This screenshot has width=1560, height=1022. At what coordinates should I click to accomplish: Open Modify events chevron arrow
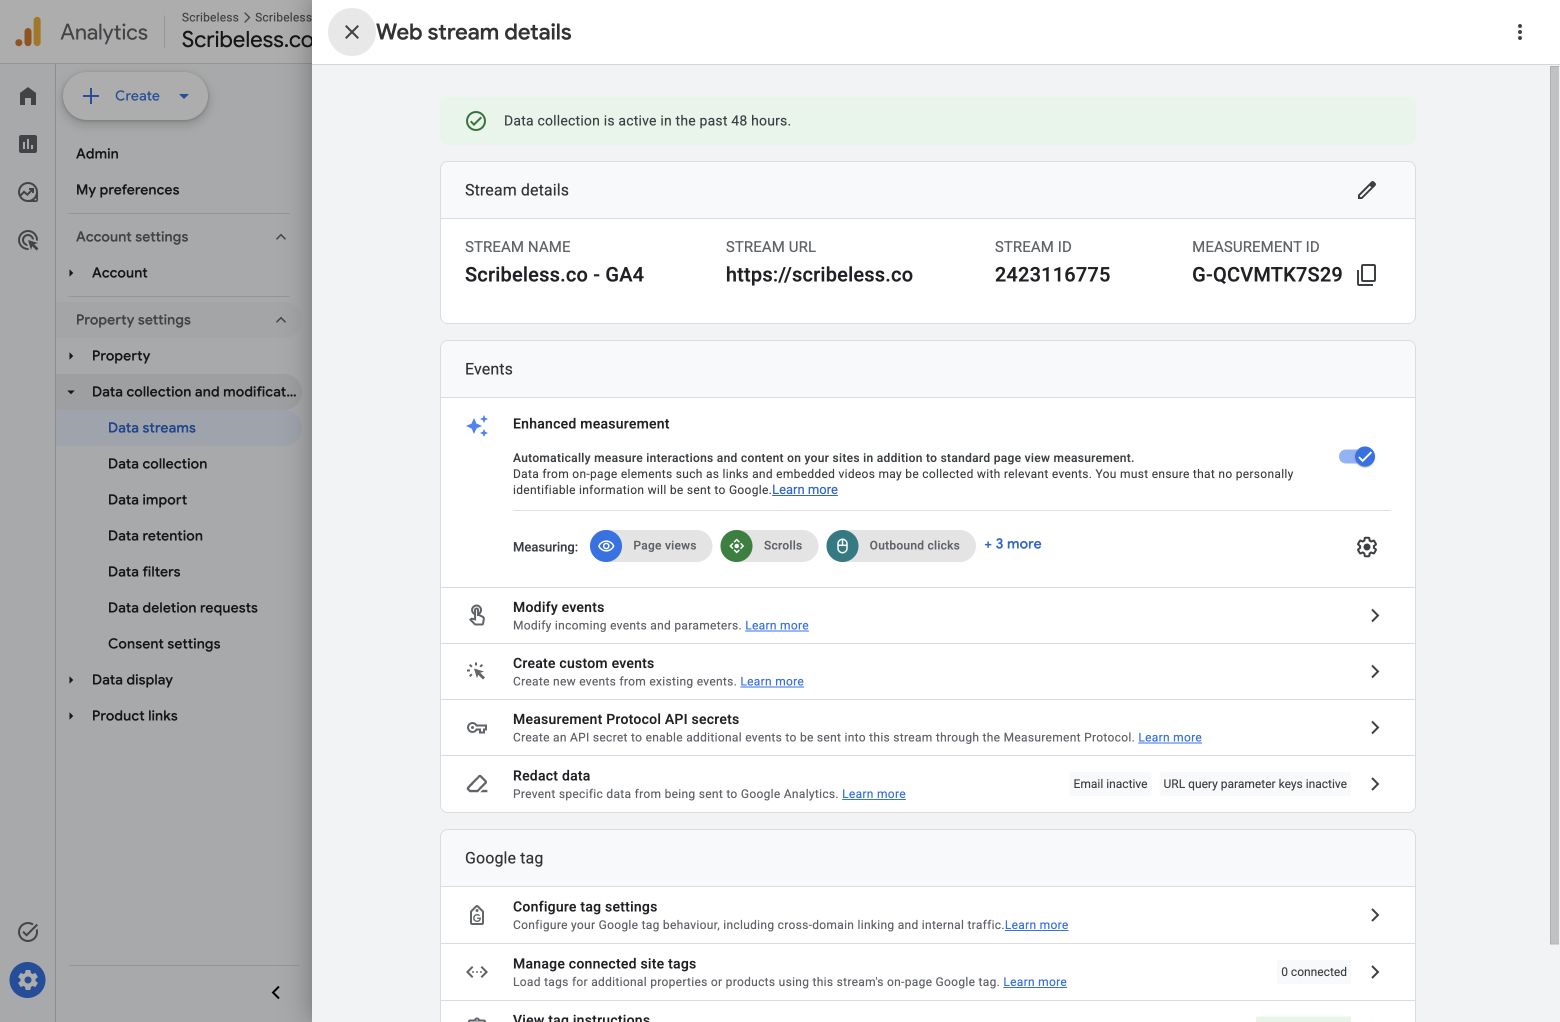tap(1375, 615)
